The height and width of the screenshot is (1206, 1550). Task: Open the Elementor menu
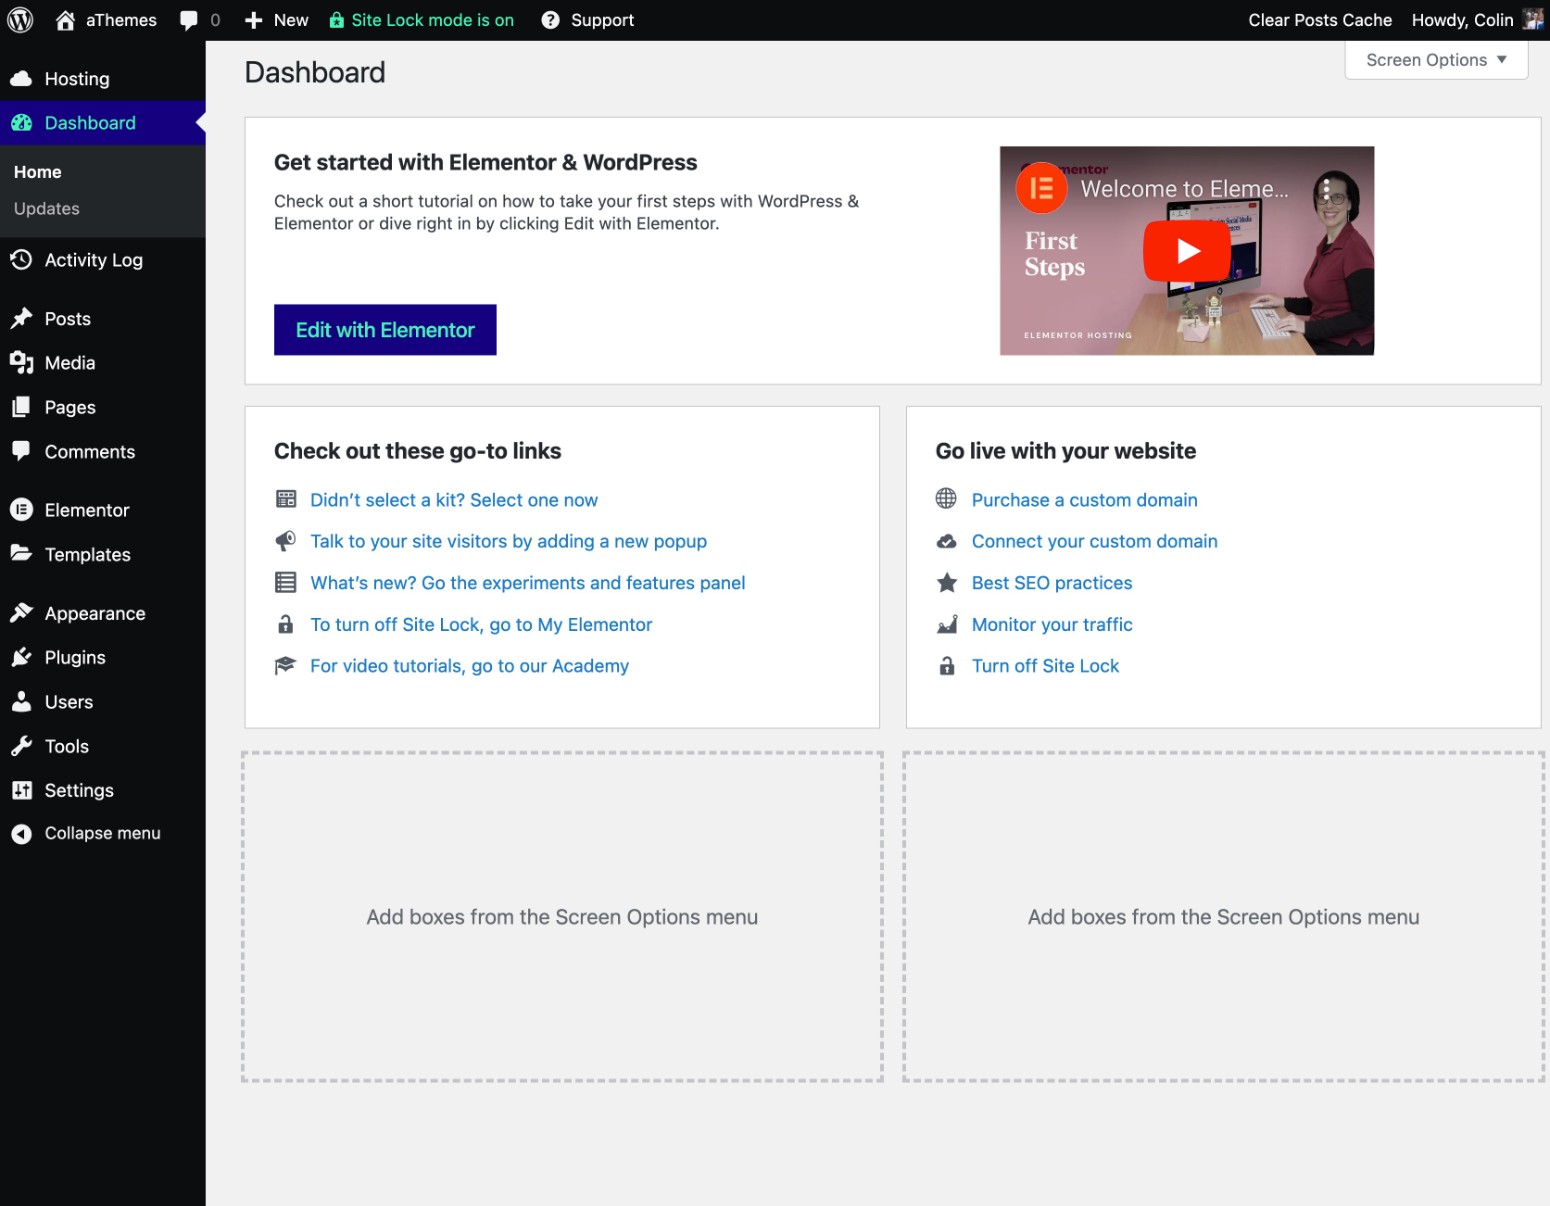103,510
